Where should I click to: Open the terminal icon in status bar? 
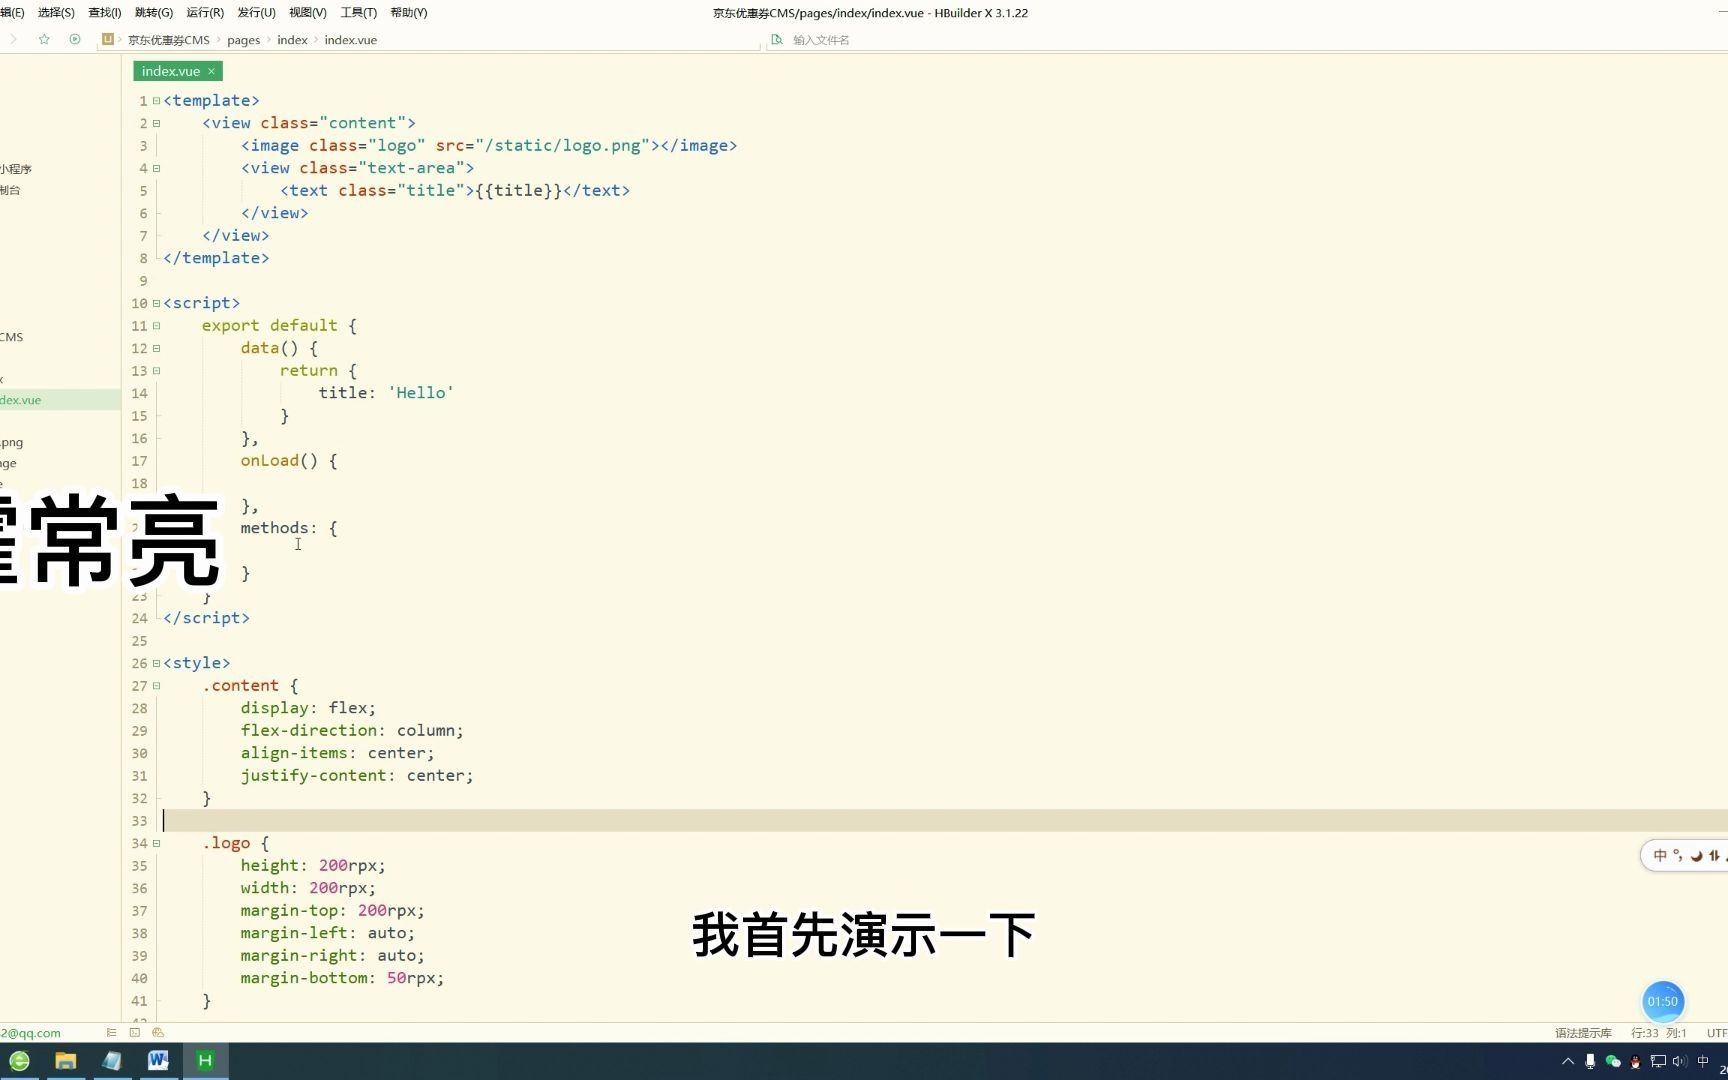(134, 1032)
